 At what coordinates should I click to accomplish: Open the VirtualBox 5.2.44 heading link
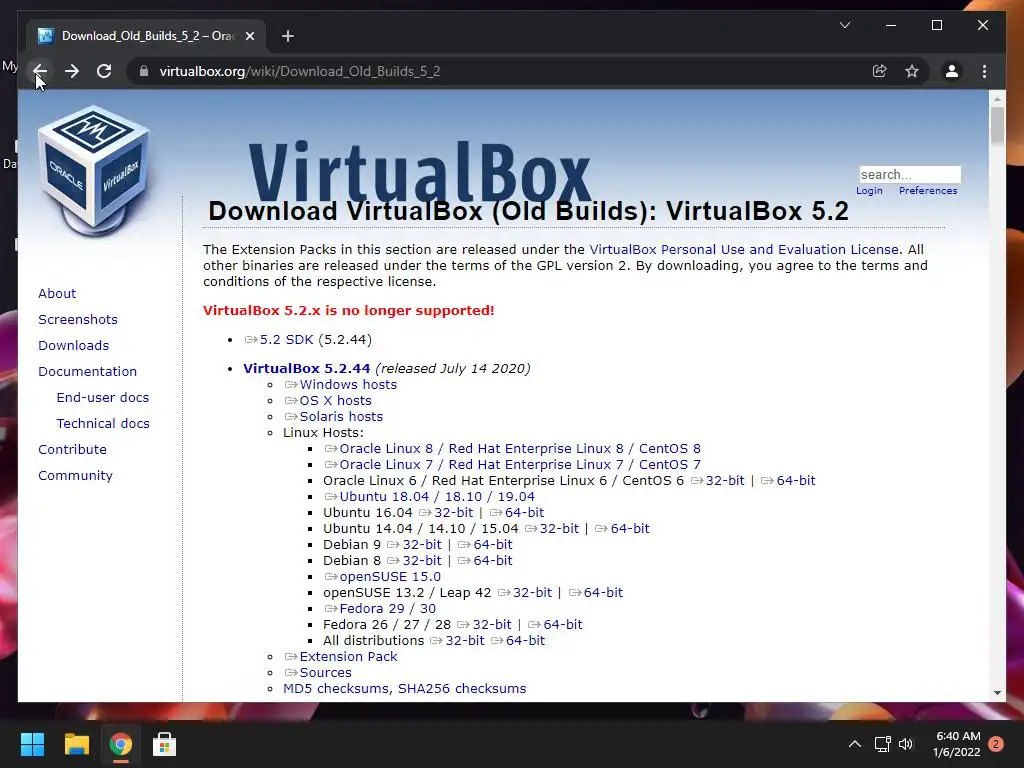306,368
